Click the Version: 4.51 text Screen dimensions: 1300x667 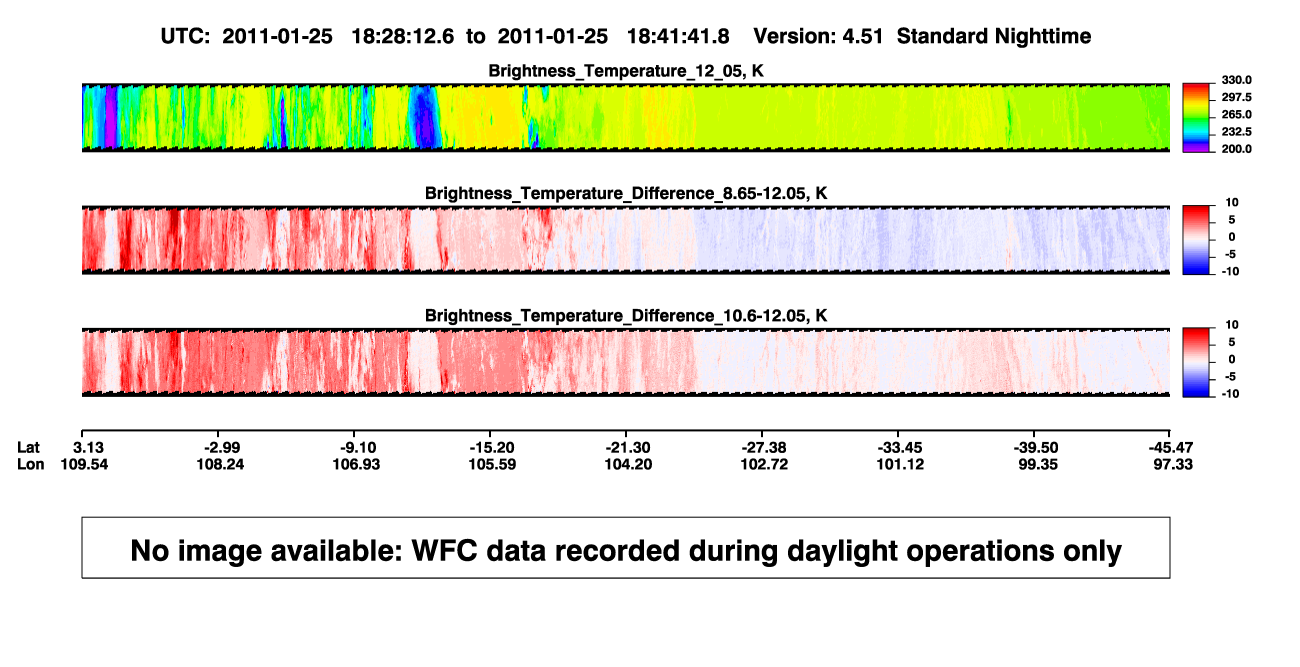pyautogui.click(x=820, y=36)
